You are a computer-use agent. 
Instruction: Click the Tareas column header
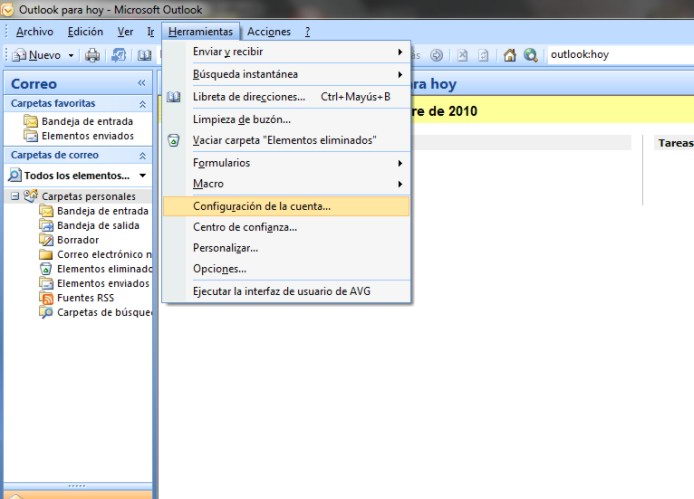pyautogui.click(x=674, y=143)
